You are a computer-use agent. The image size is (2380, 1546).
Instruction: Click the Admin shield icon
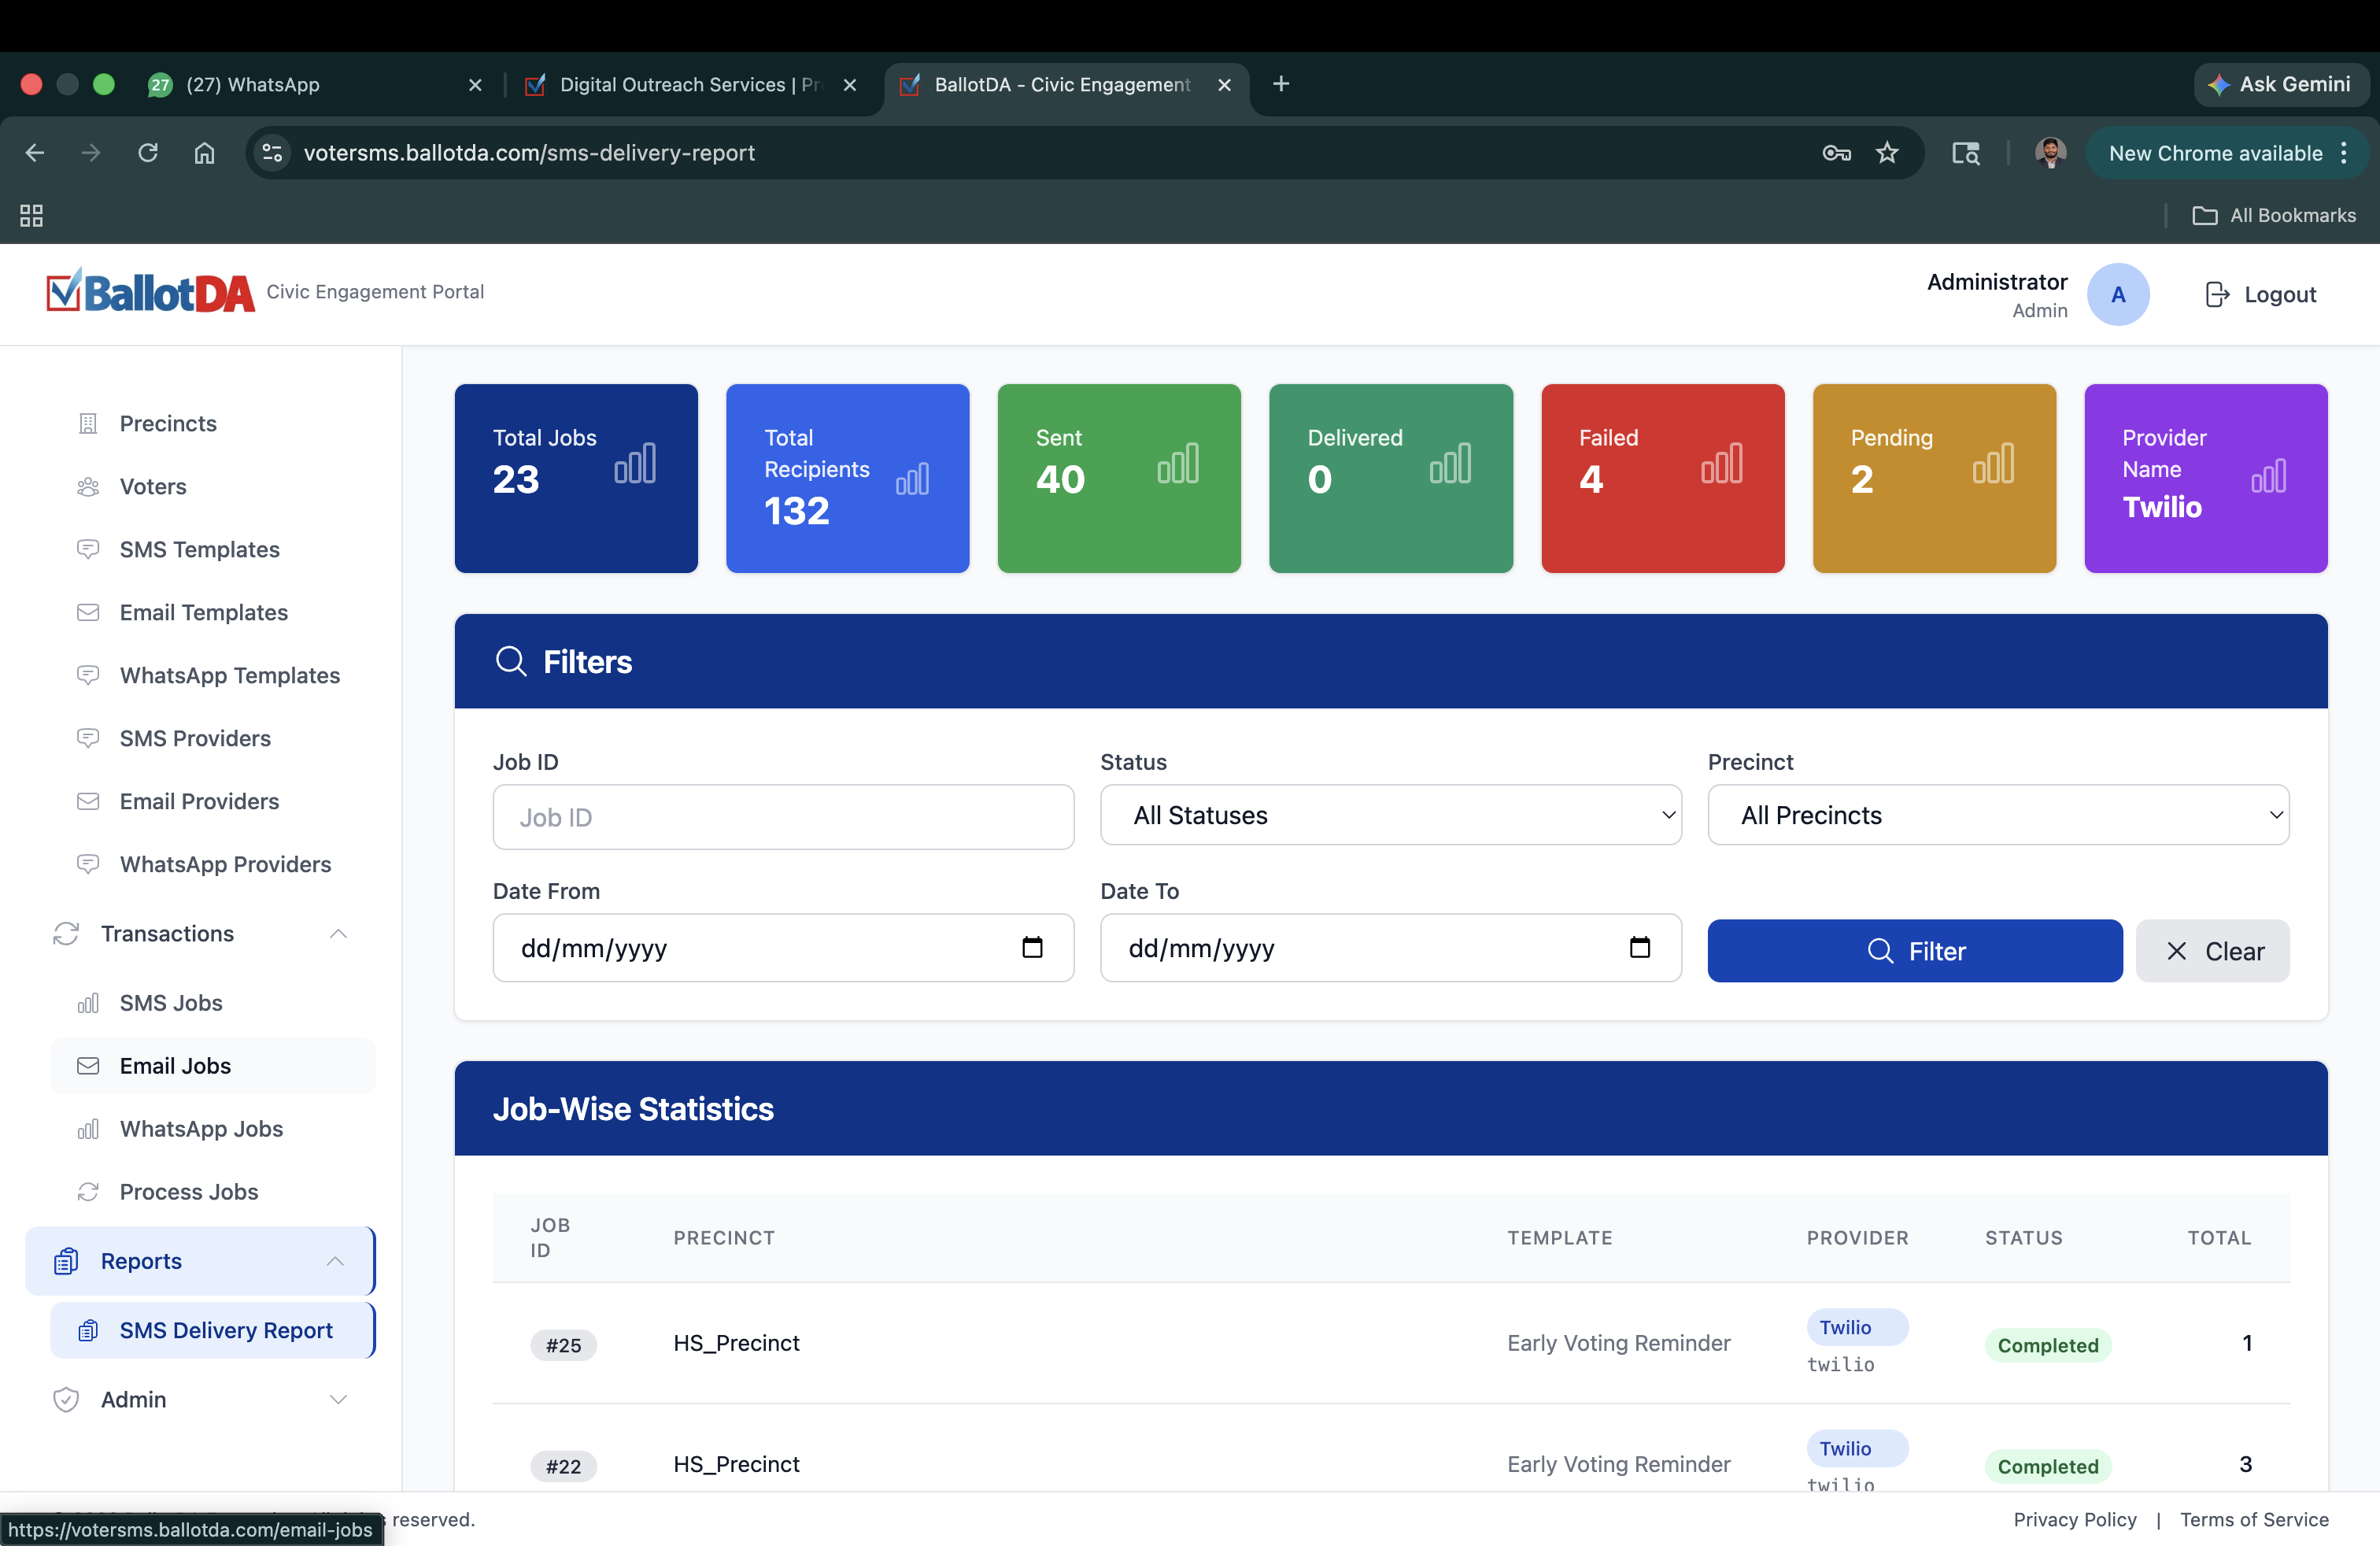coord(66,1399)
